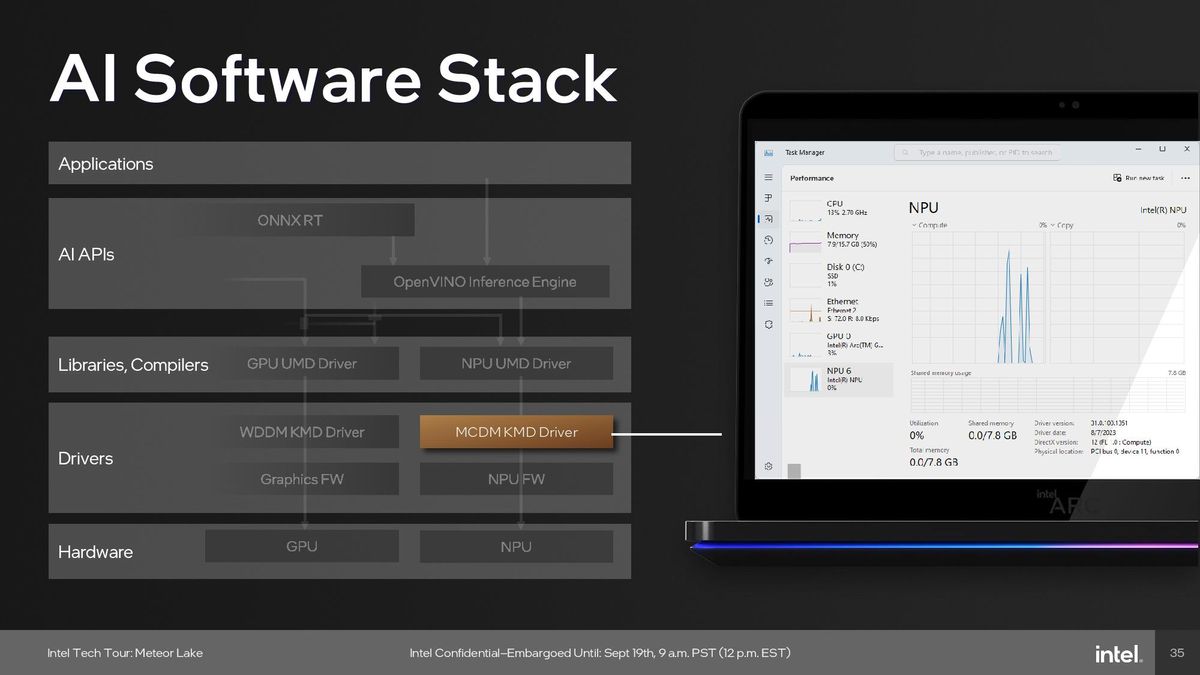Click the Physical location PCI bus value

point(1134,452)
